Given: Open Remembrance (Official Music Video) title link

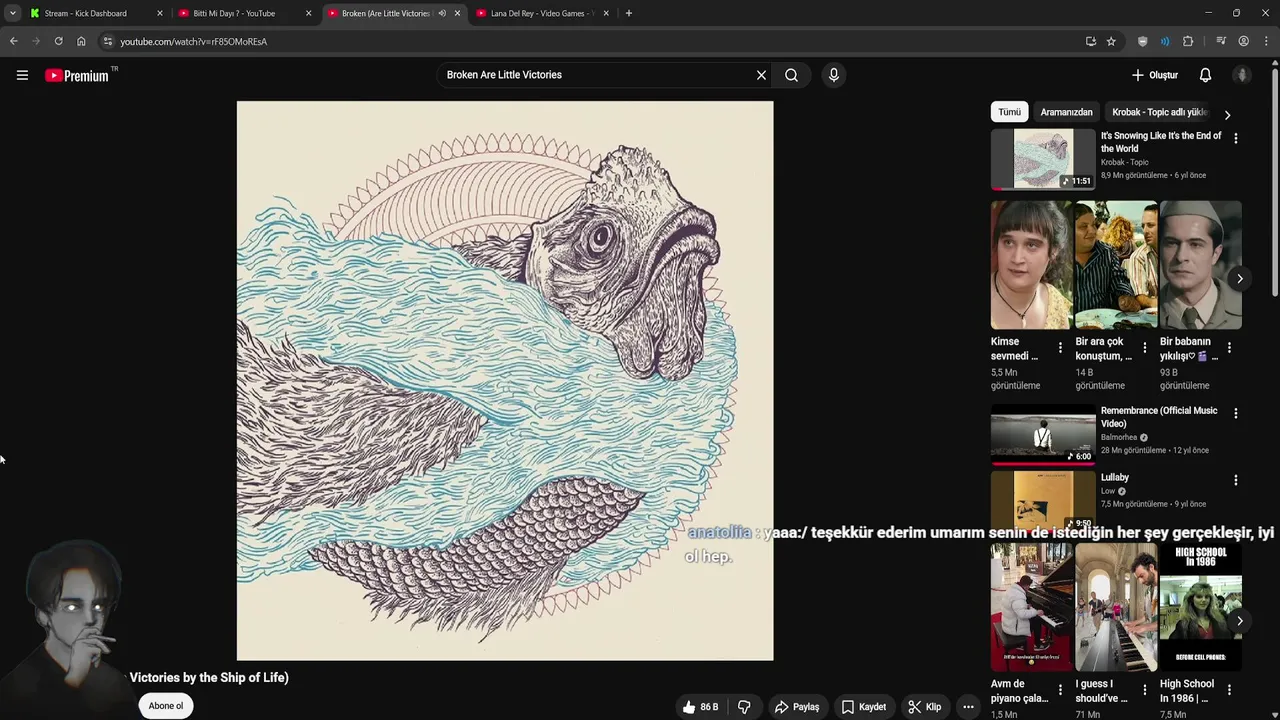Looking at the screenshot, I should 1159,417.
